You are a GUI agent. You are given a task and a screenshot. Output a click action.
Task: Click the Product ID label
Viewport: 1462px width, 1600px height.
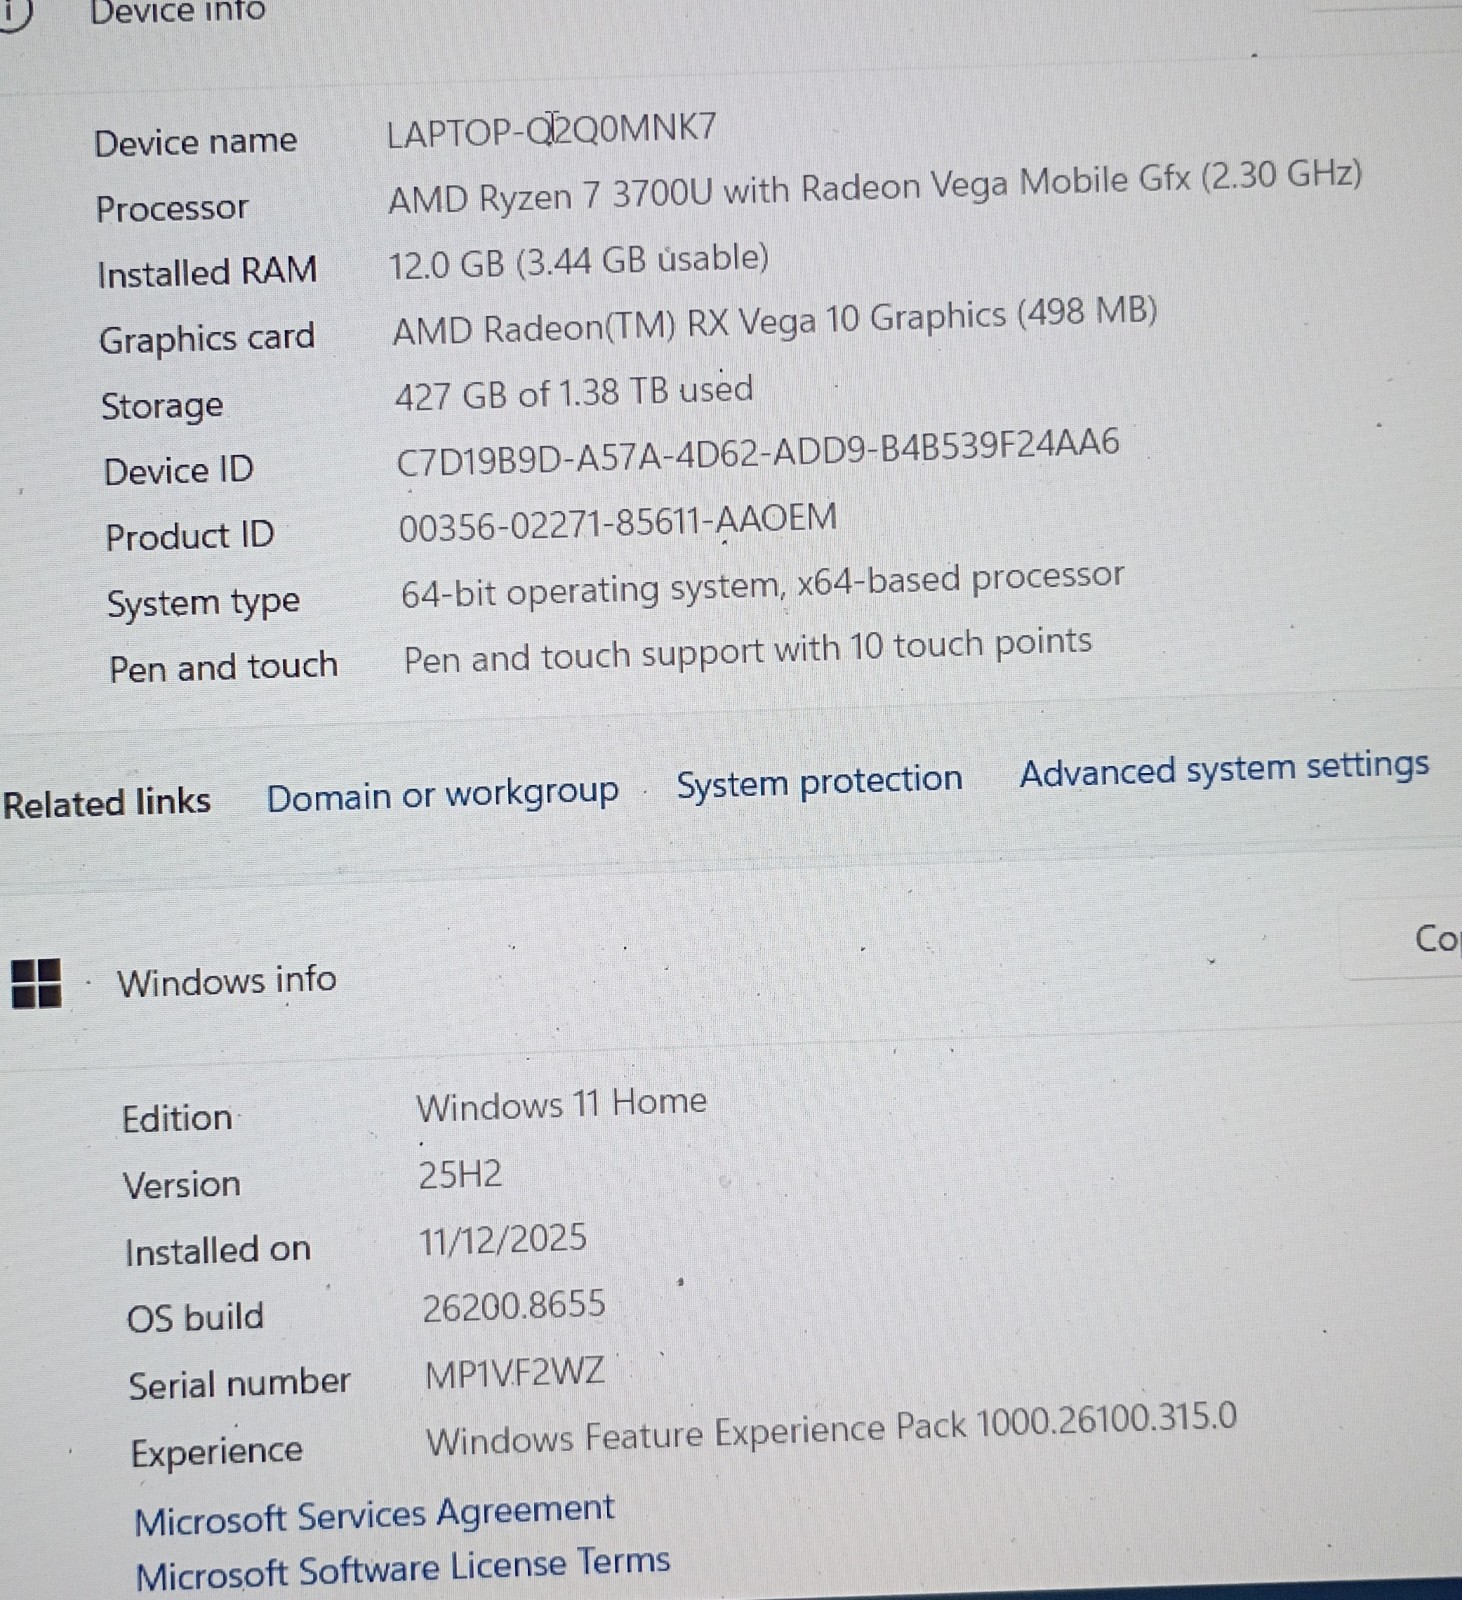(190, 536)
